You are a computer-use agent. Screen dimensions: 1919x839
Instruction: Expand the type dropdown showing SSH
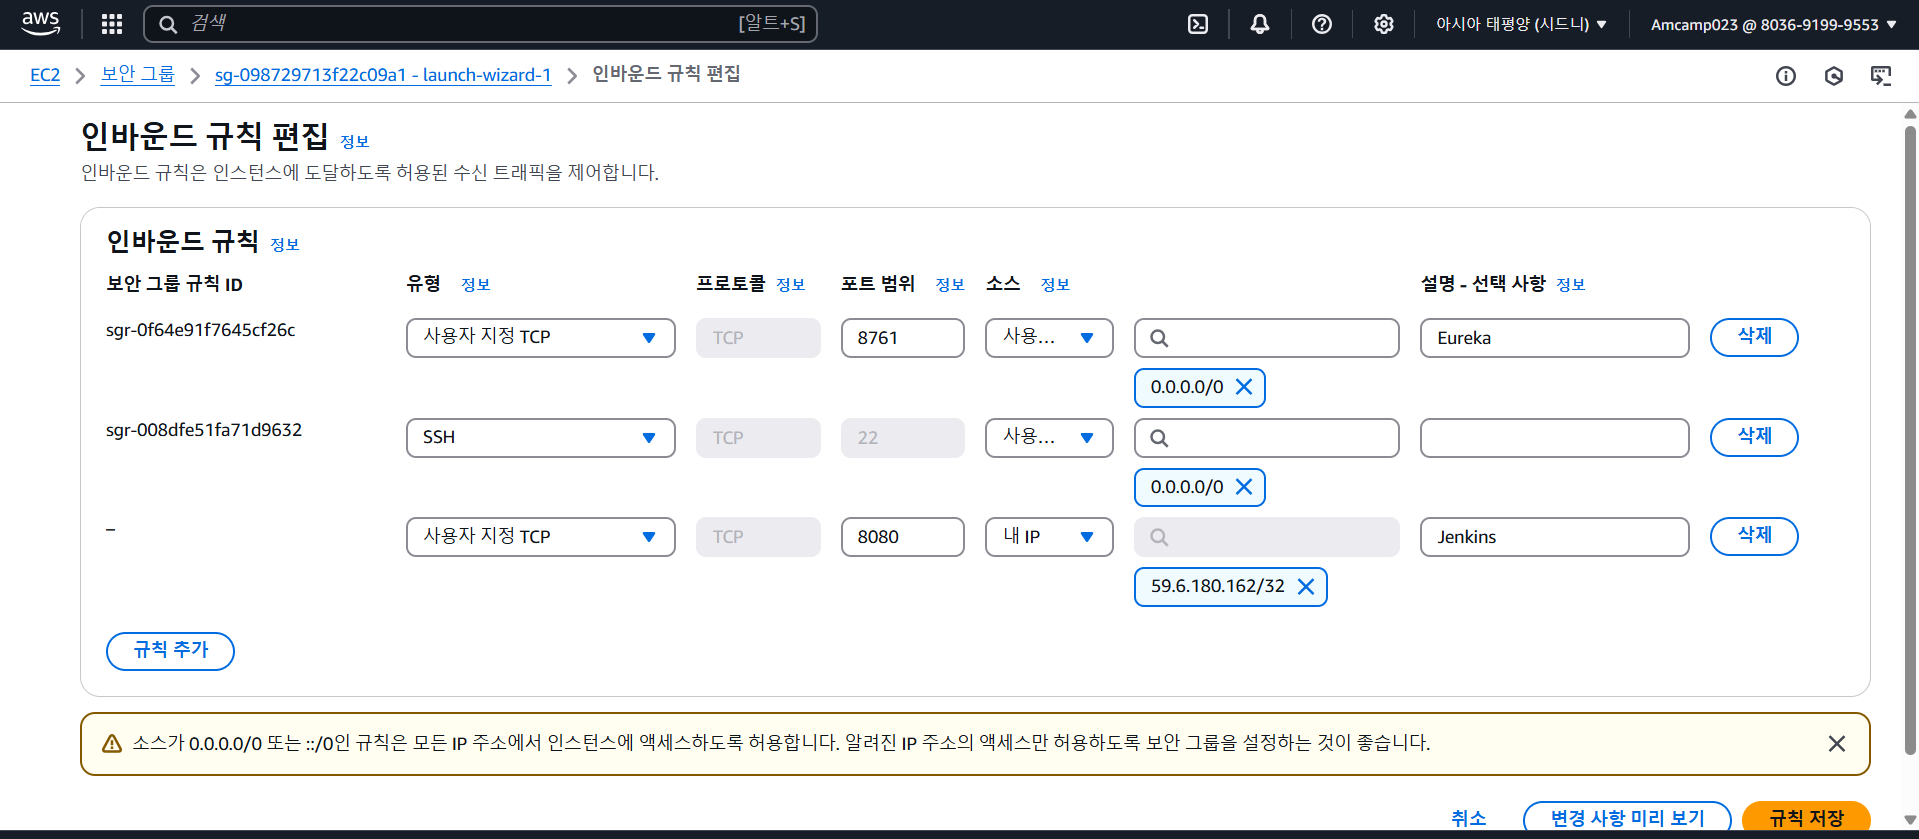point(541,438)
